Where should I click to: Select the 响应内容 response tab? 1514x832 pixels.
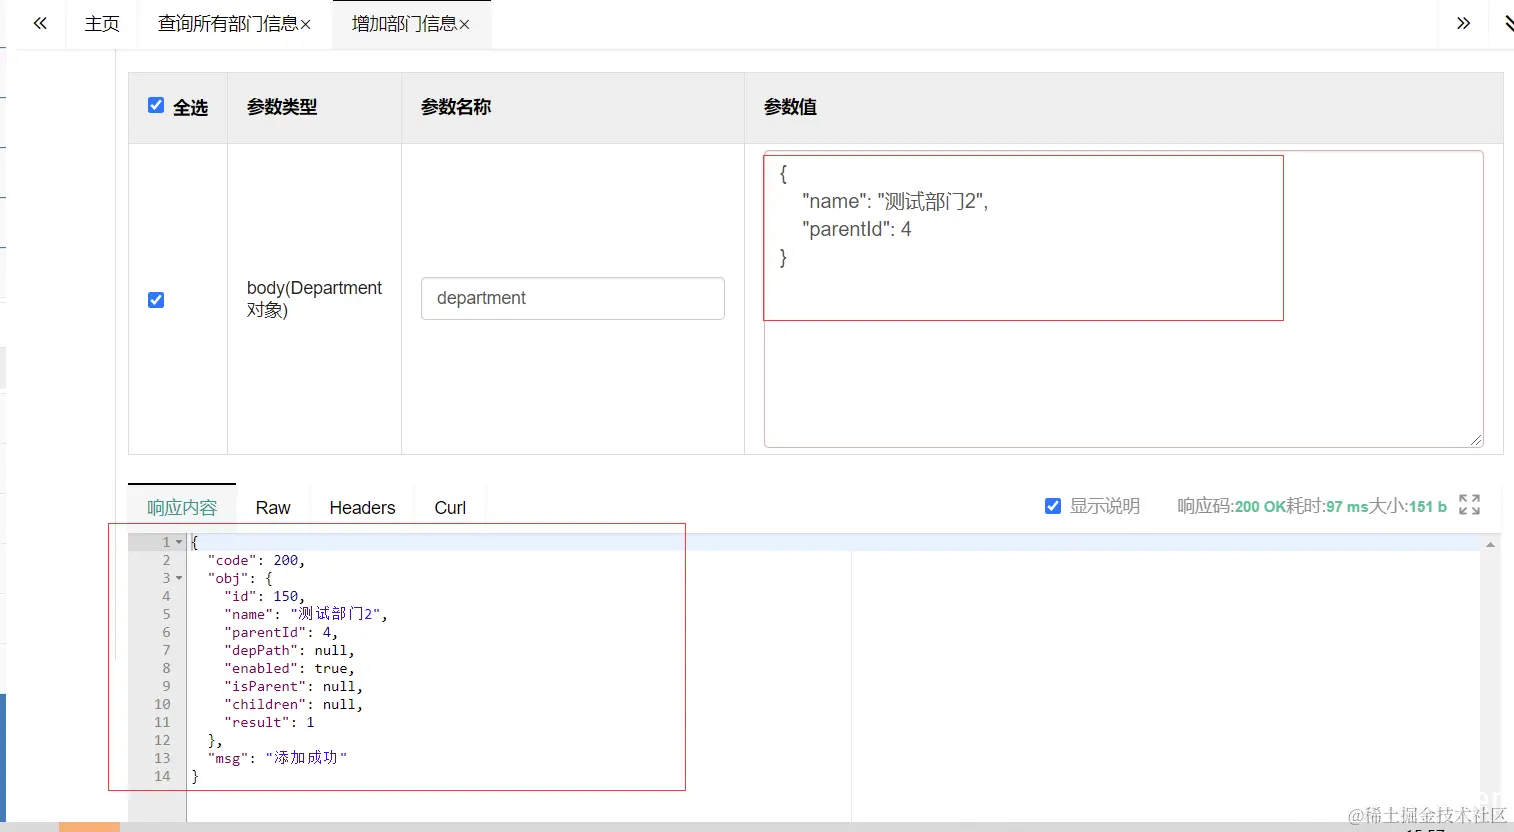point(181,507)
